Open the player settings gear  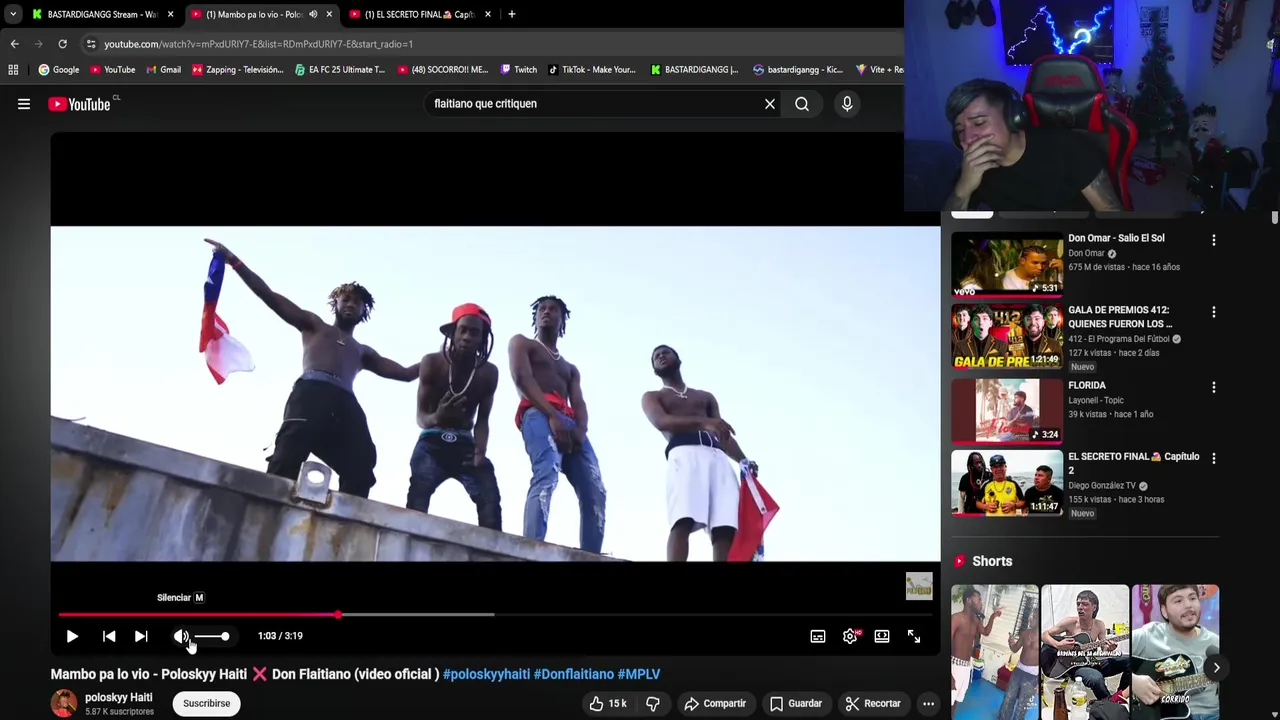click(850, 636)
